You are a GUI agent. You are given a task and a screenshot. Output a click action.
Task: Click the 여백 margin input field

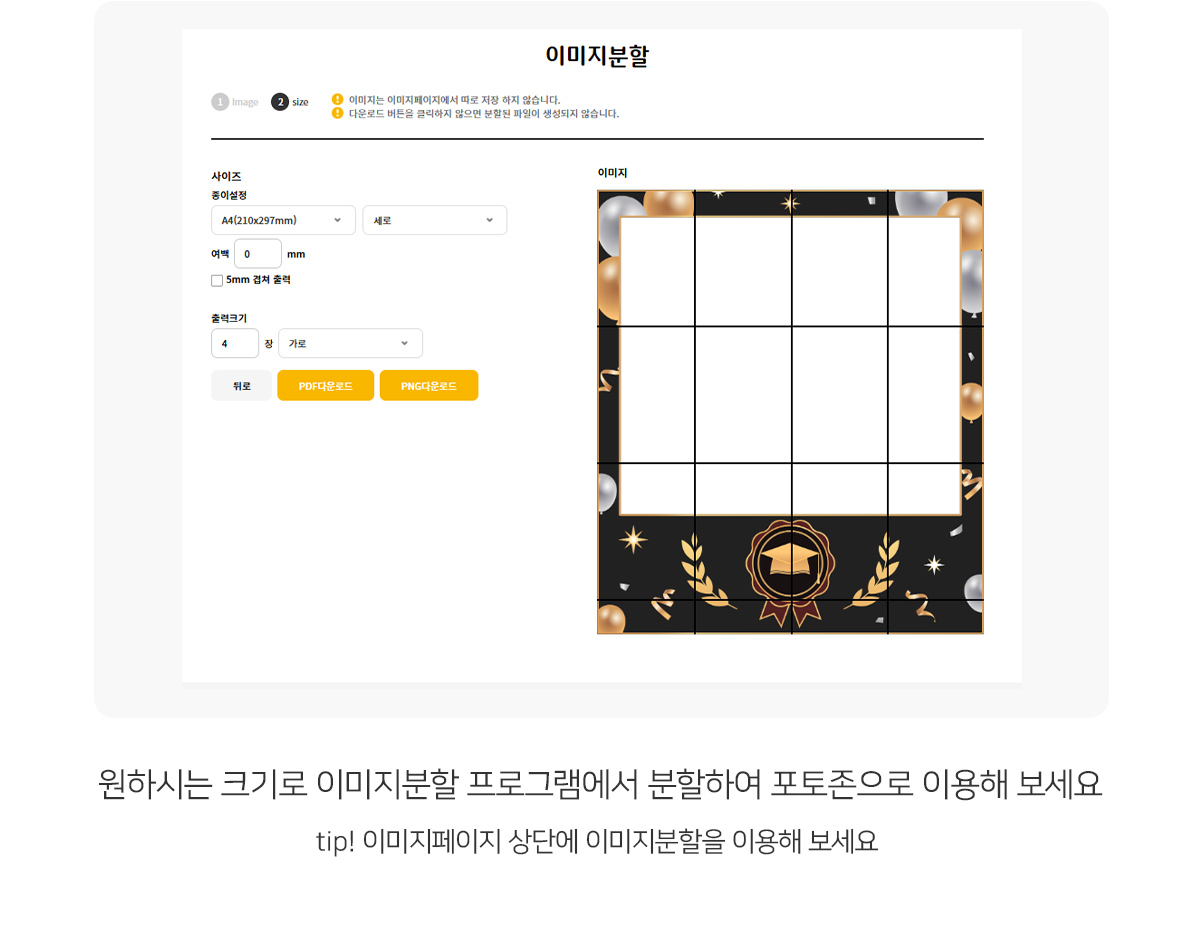(258, 254)
